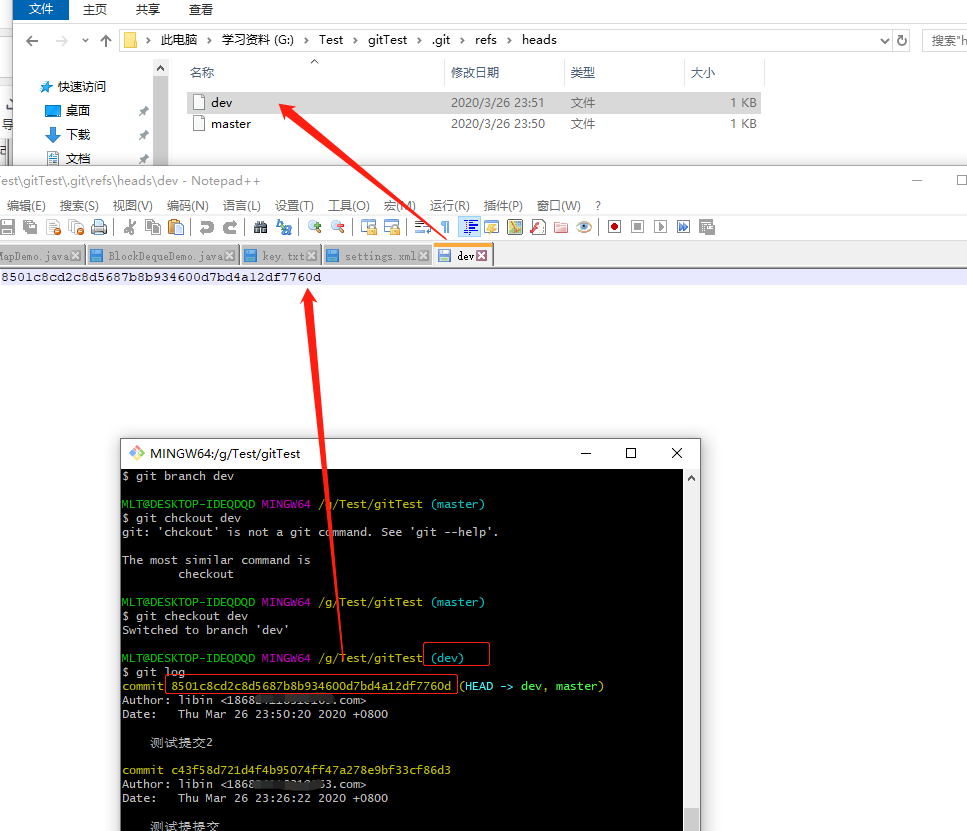Click the macro playback triangle icon

(x=660, y=227)
